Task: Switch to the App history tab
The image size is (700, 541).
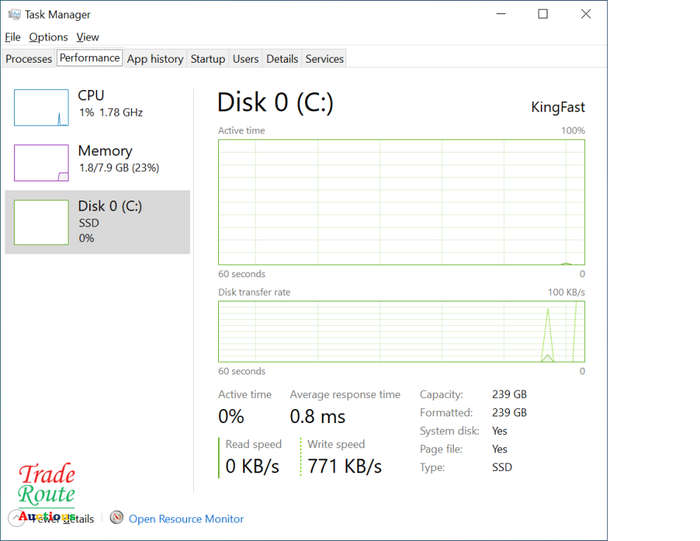Action: point(155,58)
